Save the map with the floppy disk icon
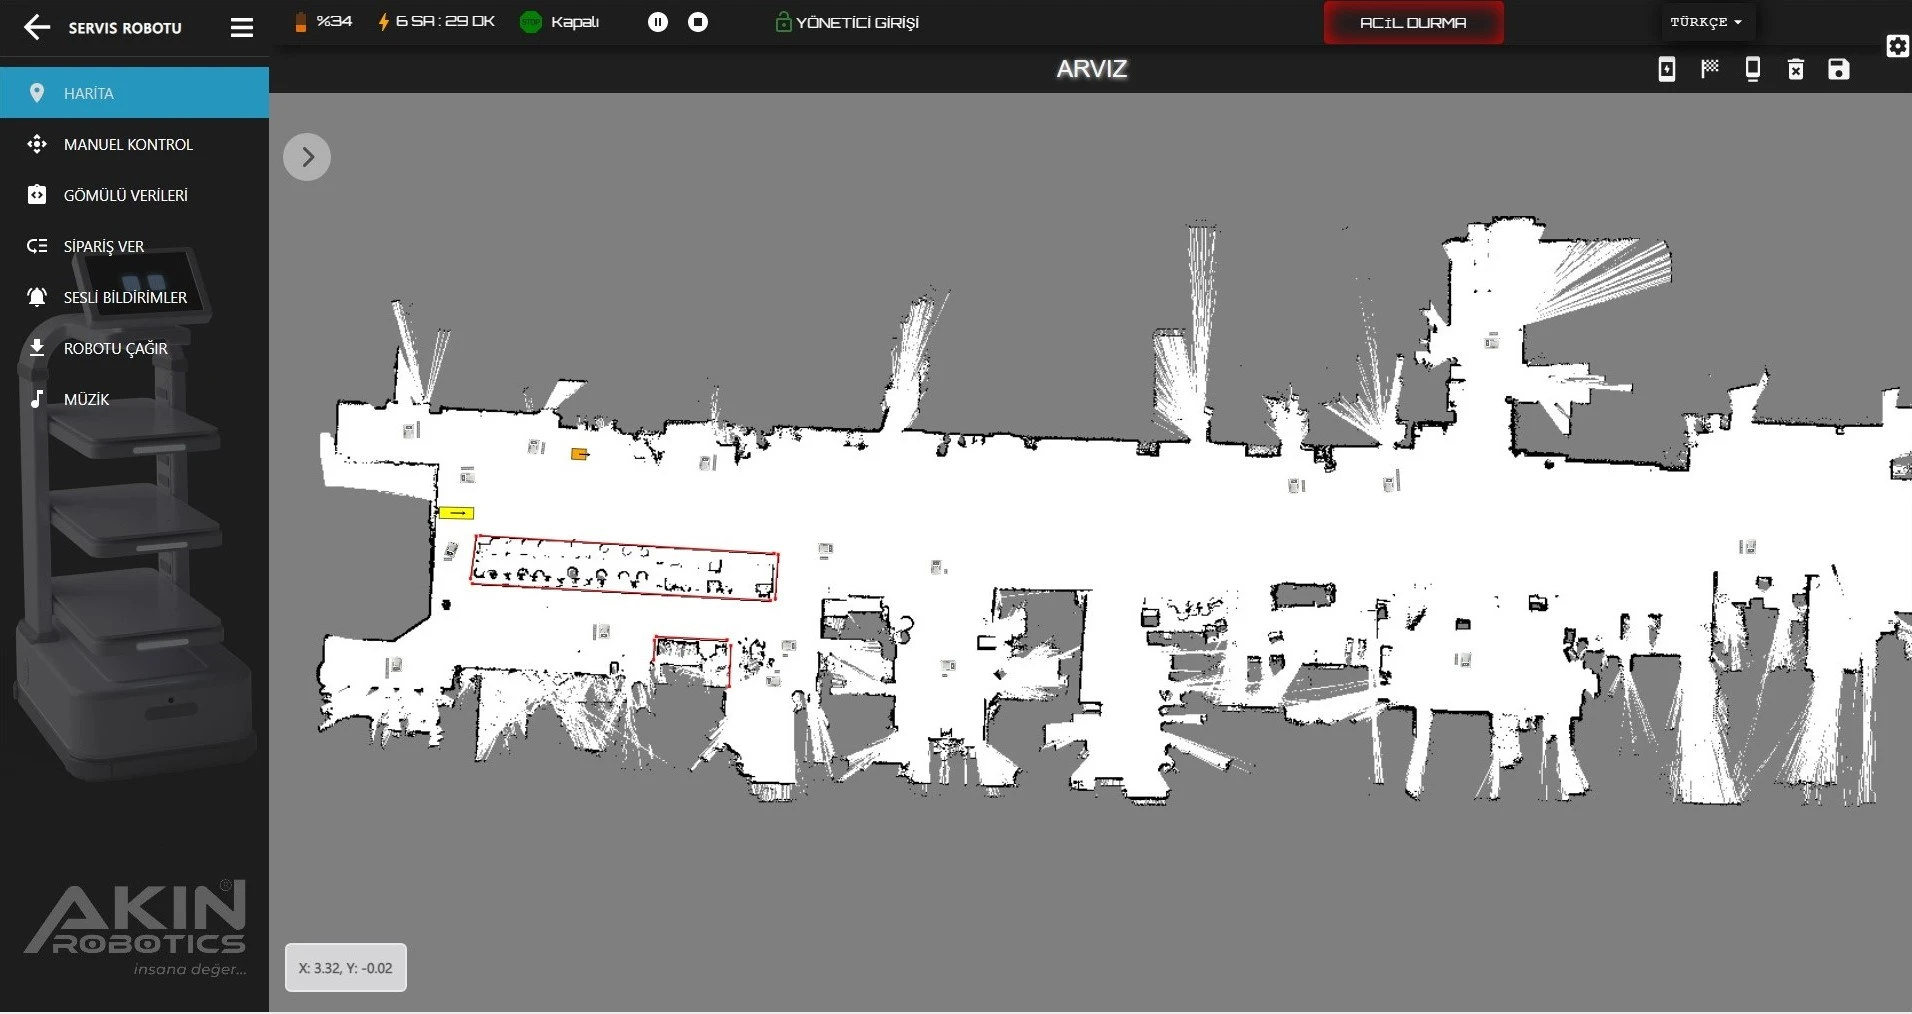The height and width of the screenshot is (1014, 1912). click(x=1839, y=69)
